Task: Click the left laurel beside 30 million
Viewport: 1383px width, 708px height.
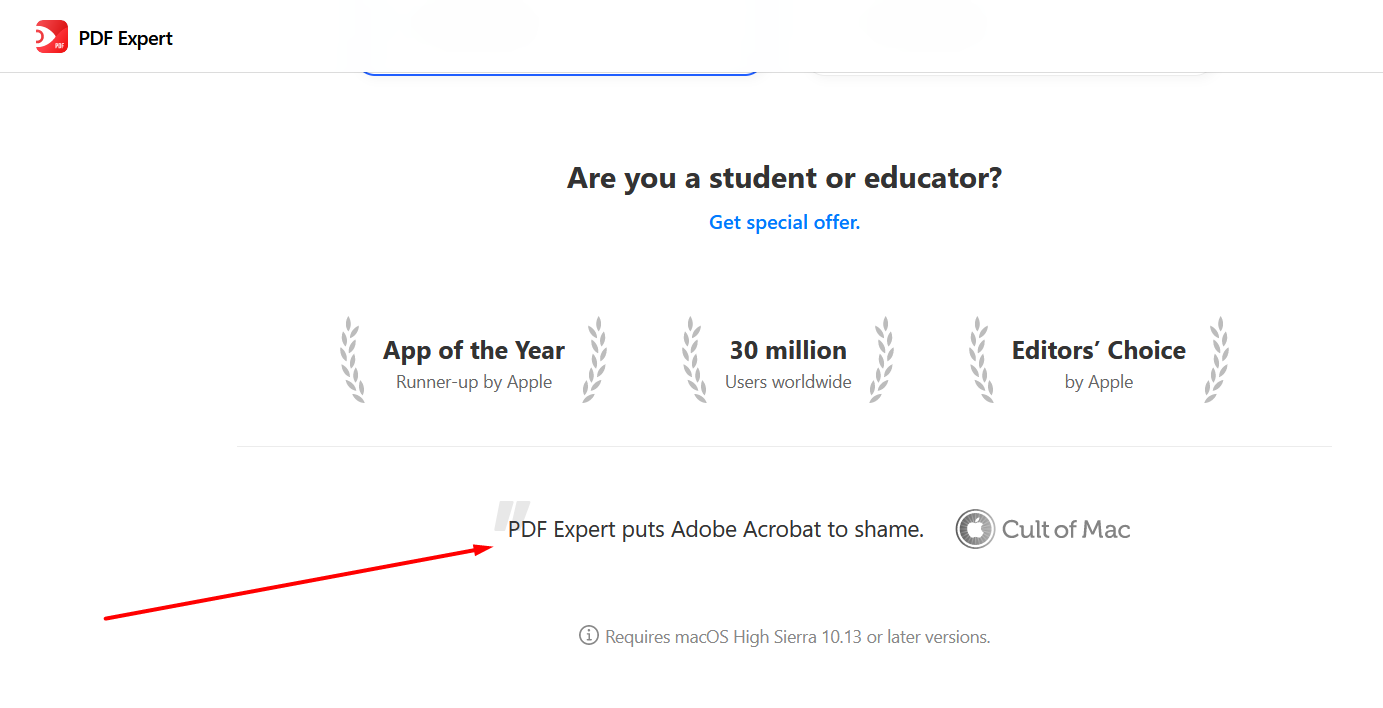Action: (694, 360)
